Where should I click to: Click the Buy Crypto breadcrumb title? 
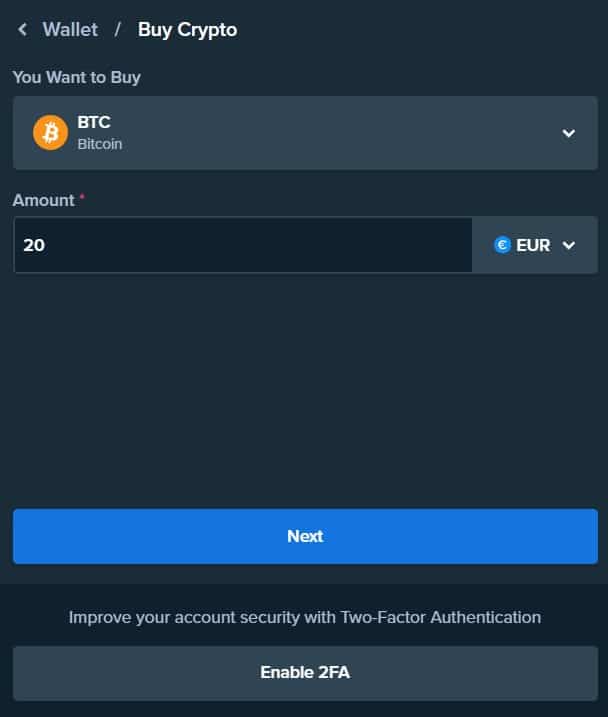[187, 30]
